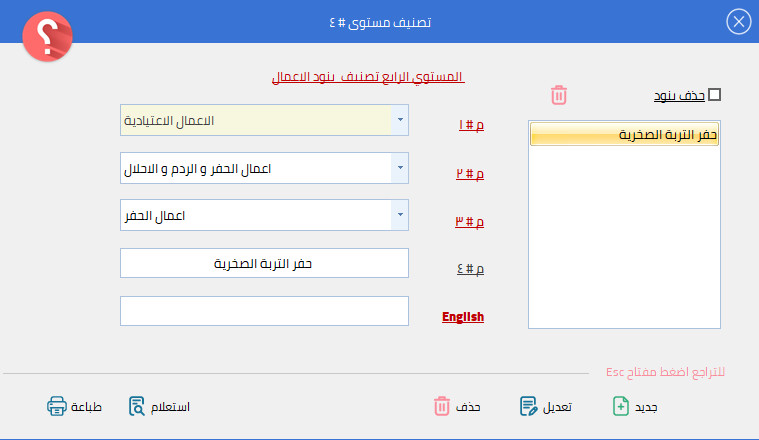Image resolution: width=759 pixels, height=440 pixels.
Task: Click the print (طباعة) printer icon
Action: click(x=56, y=406)
